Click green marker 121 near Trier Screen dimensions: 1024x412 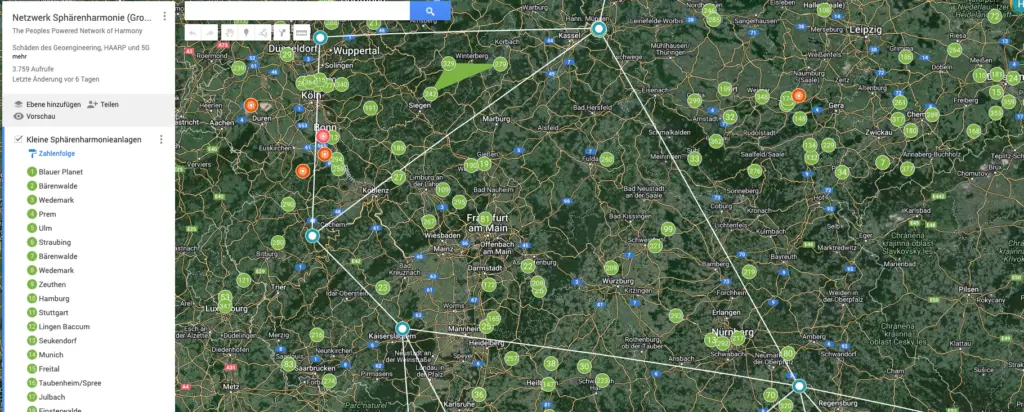[244, 280]
